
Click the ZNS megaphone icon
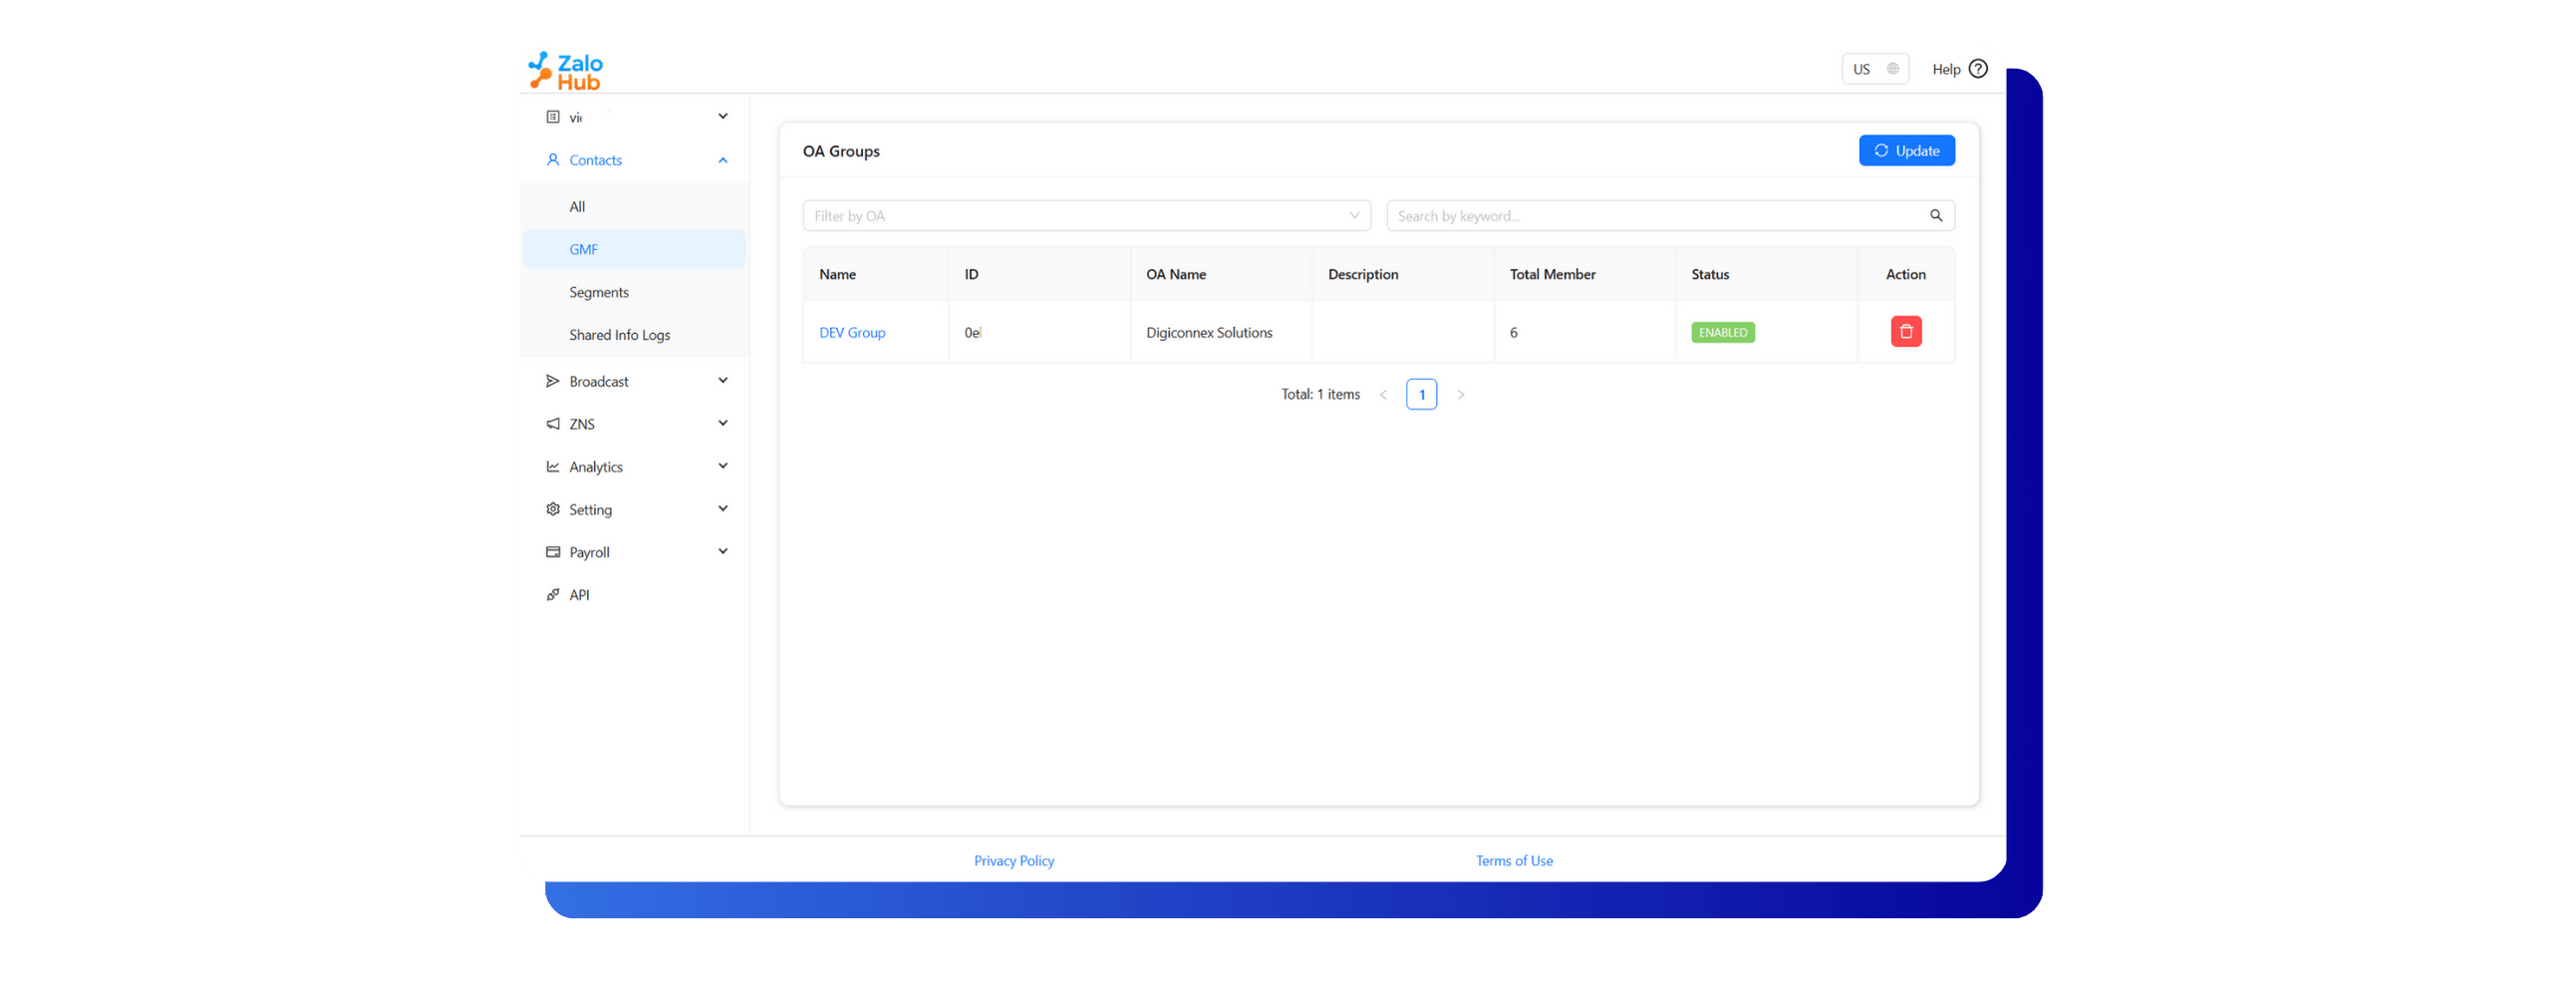pos(553,424)
